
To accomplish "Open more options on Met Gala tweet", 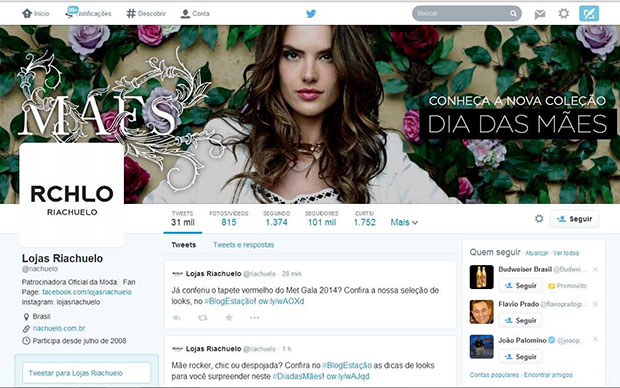I will tap(254, 318).
